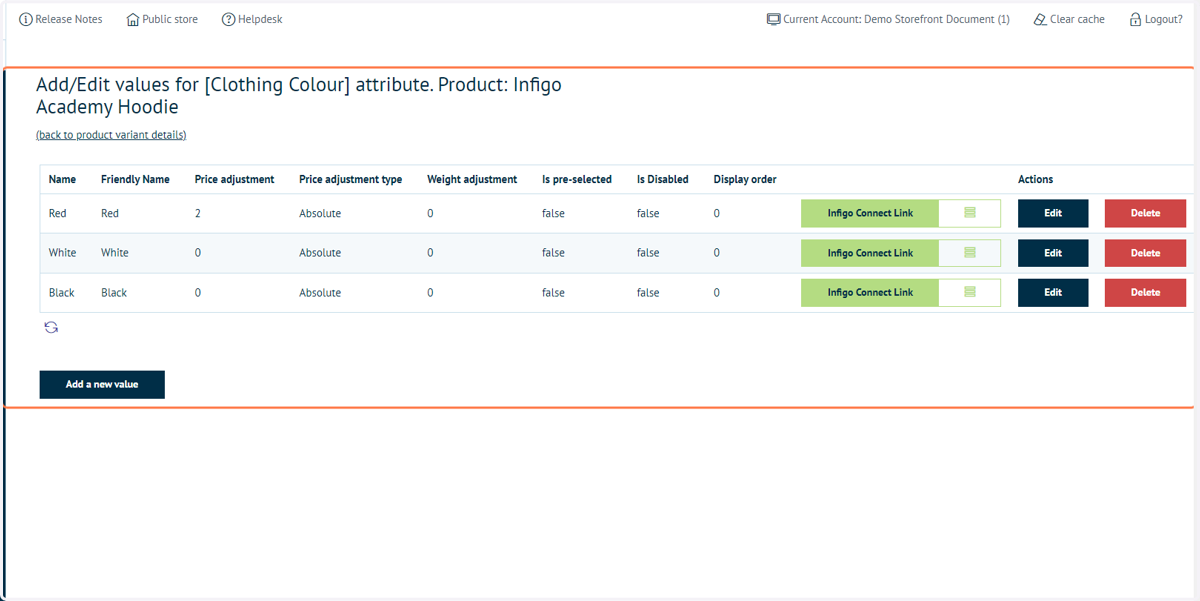Screen dimensions: 1200x601
Task: Open Release Notes link
Action: point(61,19)
